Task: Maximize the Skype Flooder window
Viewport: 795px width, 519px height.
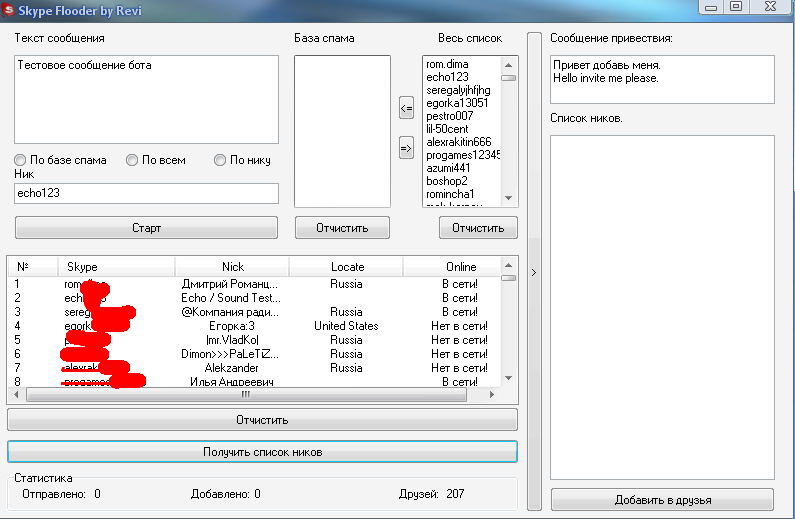Action: [x=736, y=7]
